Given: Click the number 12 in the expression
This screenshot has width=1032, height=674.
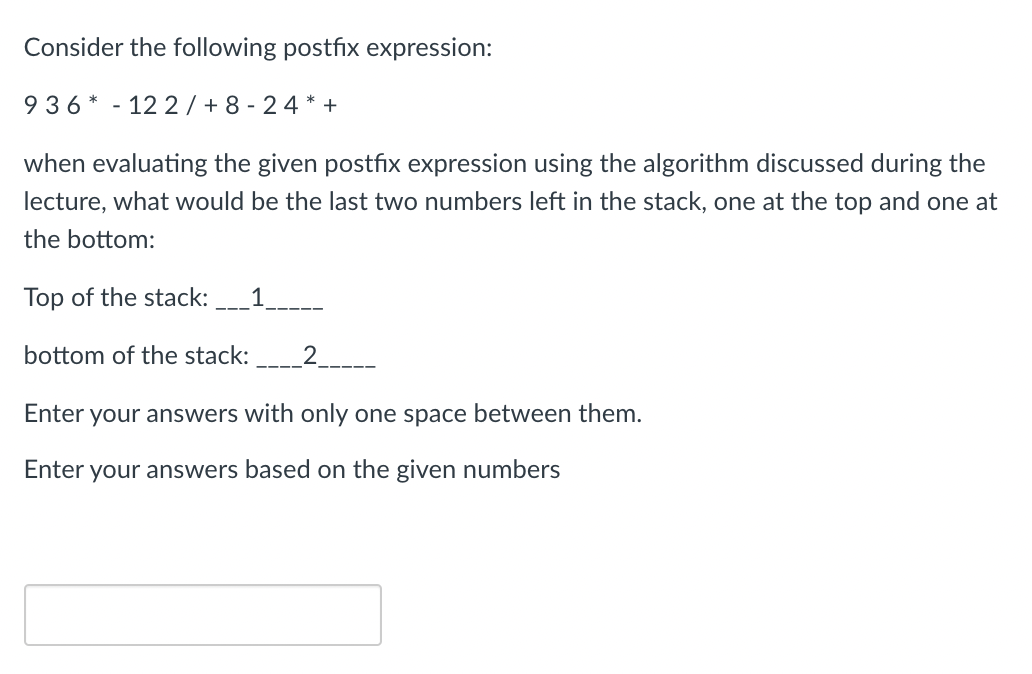Looking at the screenshot, I should coord(140,105).
